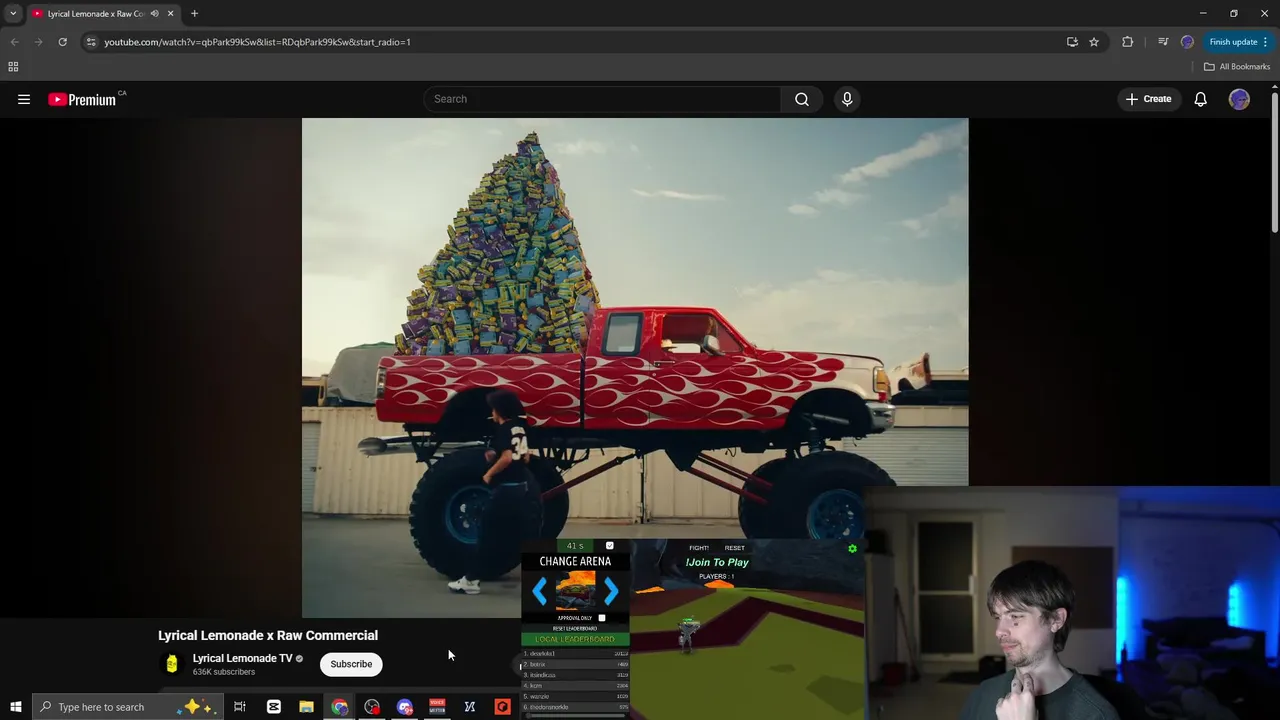Open the Lyrical Lemonade TV channel link
The image size is (1280, 720).
coord(242,658)
